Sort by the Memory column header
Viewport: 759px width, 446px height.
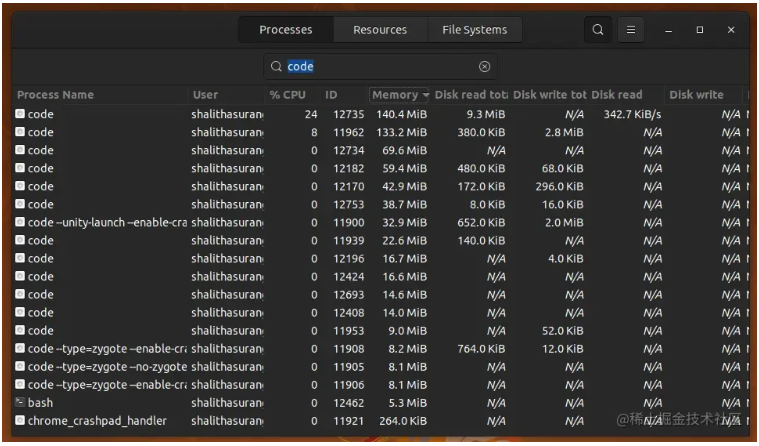(399, 95)
